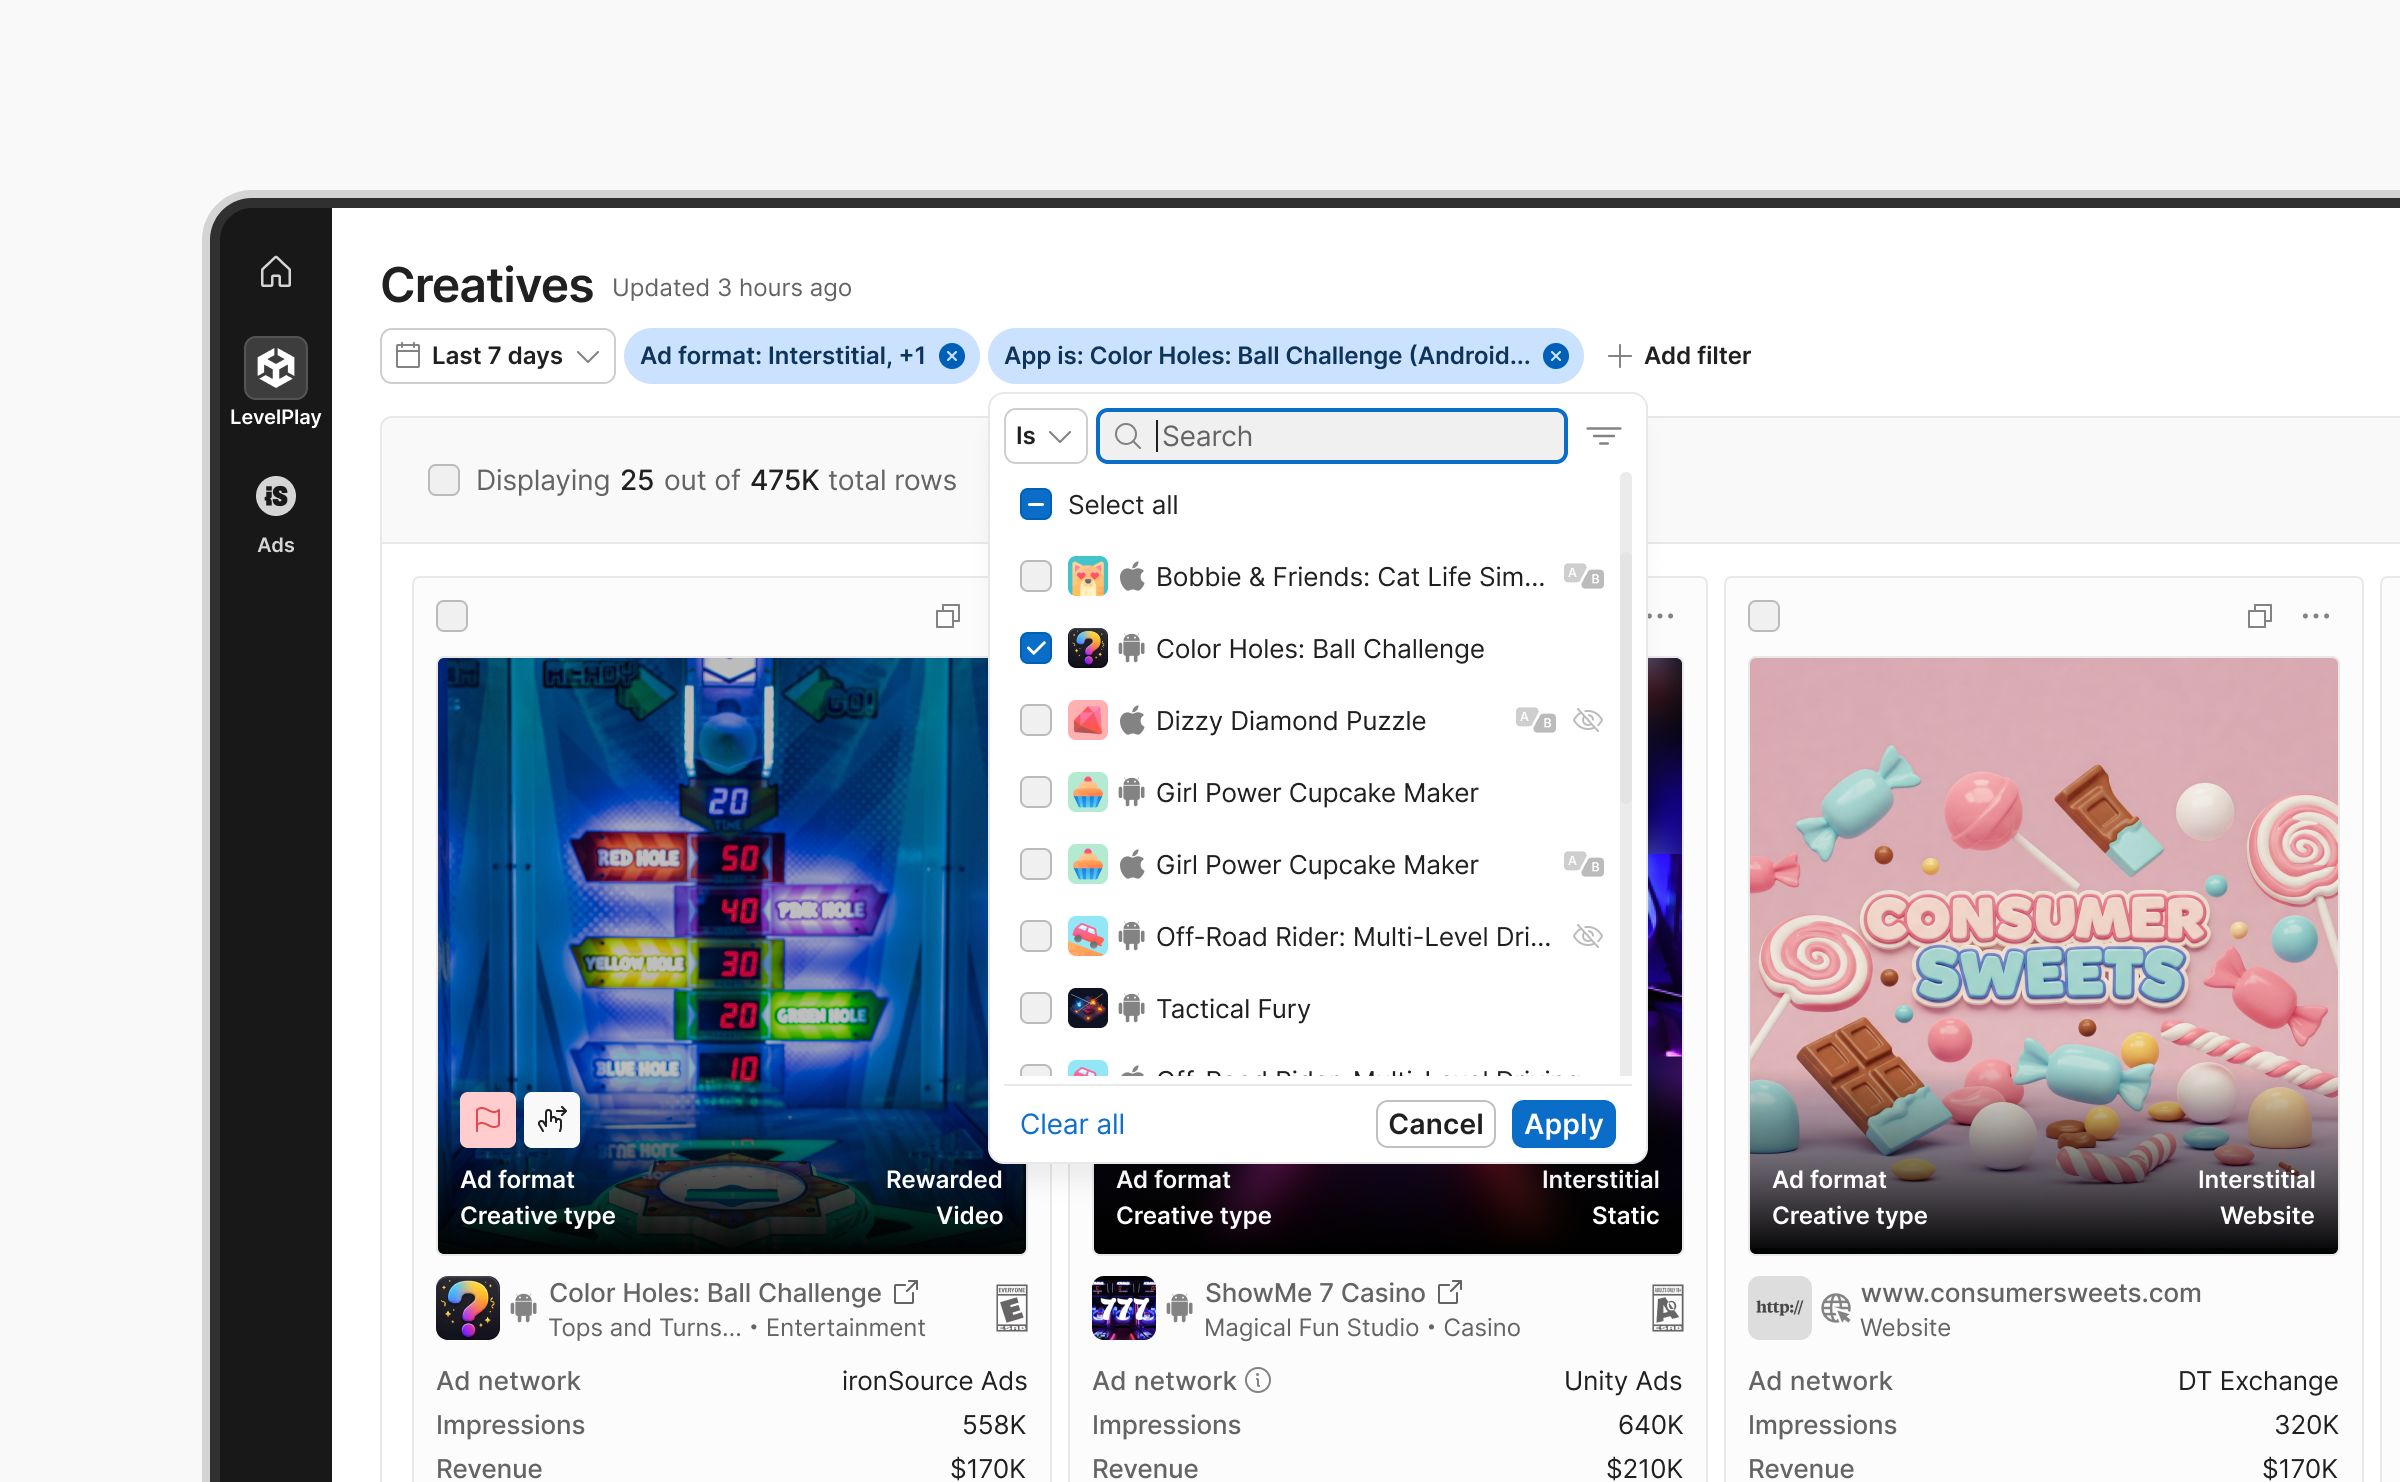The width and height of the screenshot is (2400, 1482).
Task: Open LevelPlay from the sidebar
Action: 276,383
